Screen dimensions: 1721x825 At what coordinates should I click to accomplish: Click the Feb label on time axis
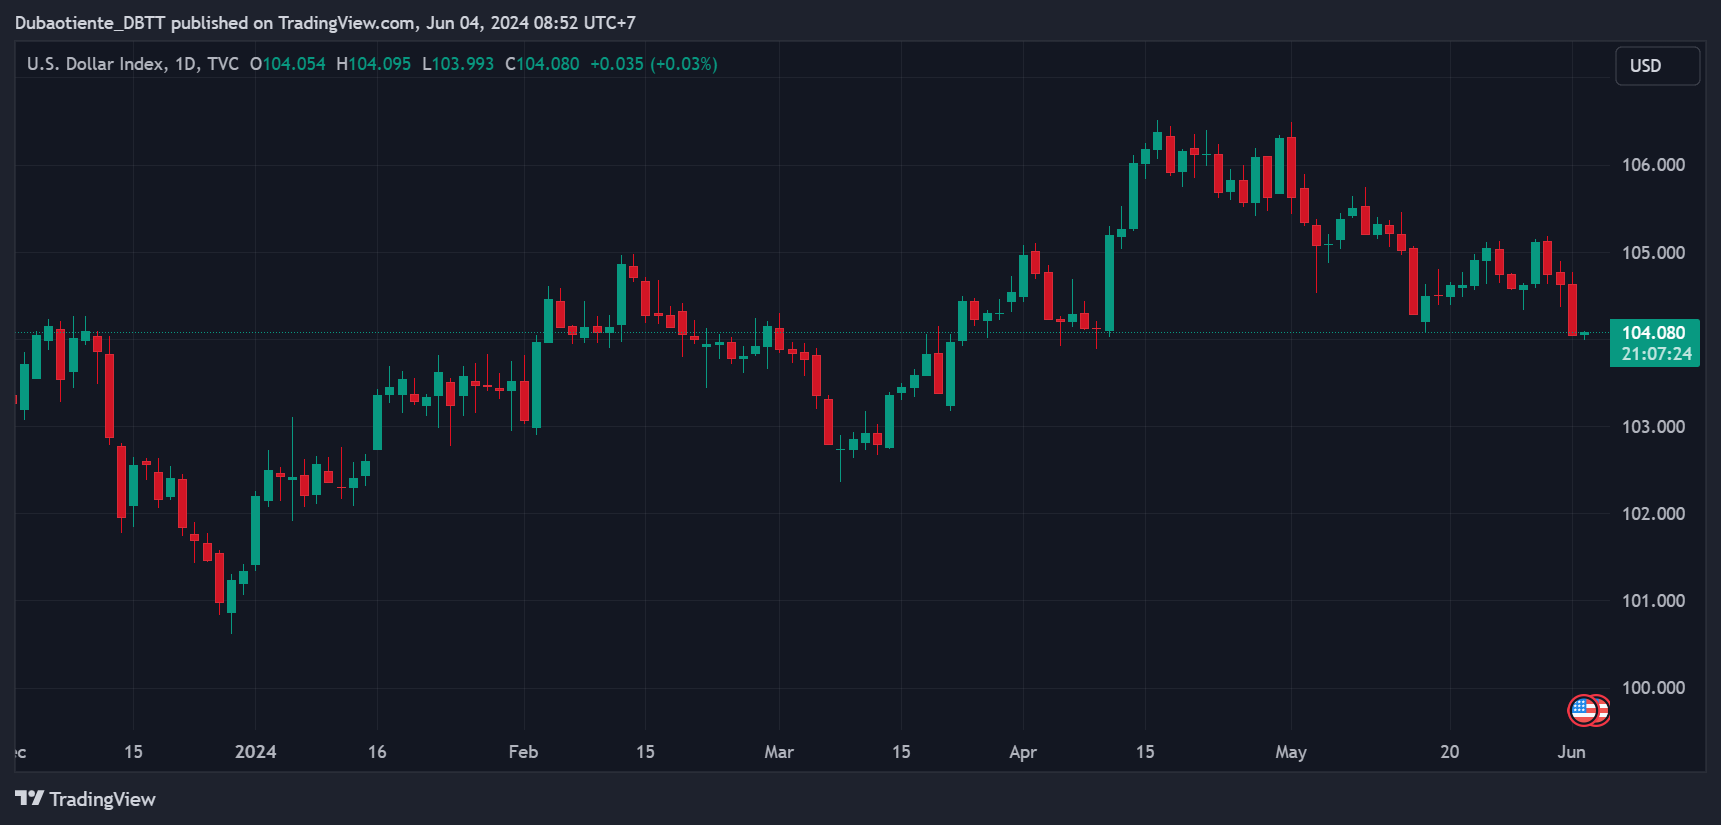pos(523,752)
